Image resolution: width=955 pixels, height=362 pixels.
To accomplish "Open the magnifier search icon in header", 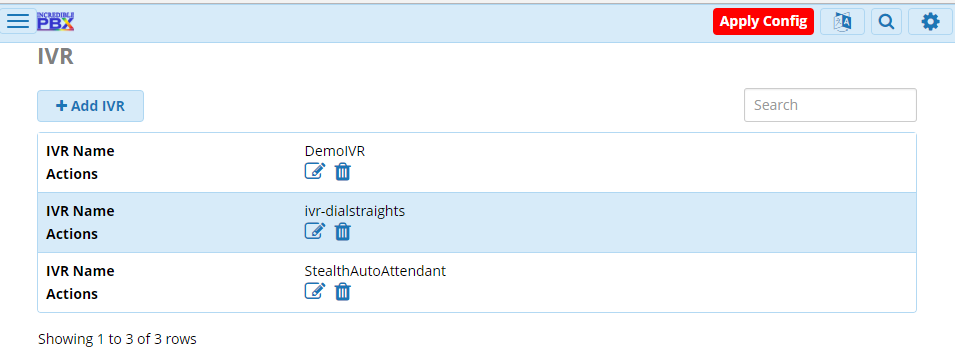I will tap(886, 22).
